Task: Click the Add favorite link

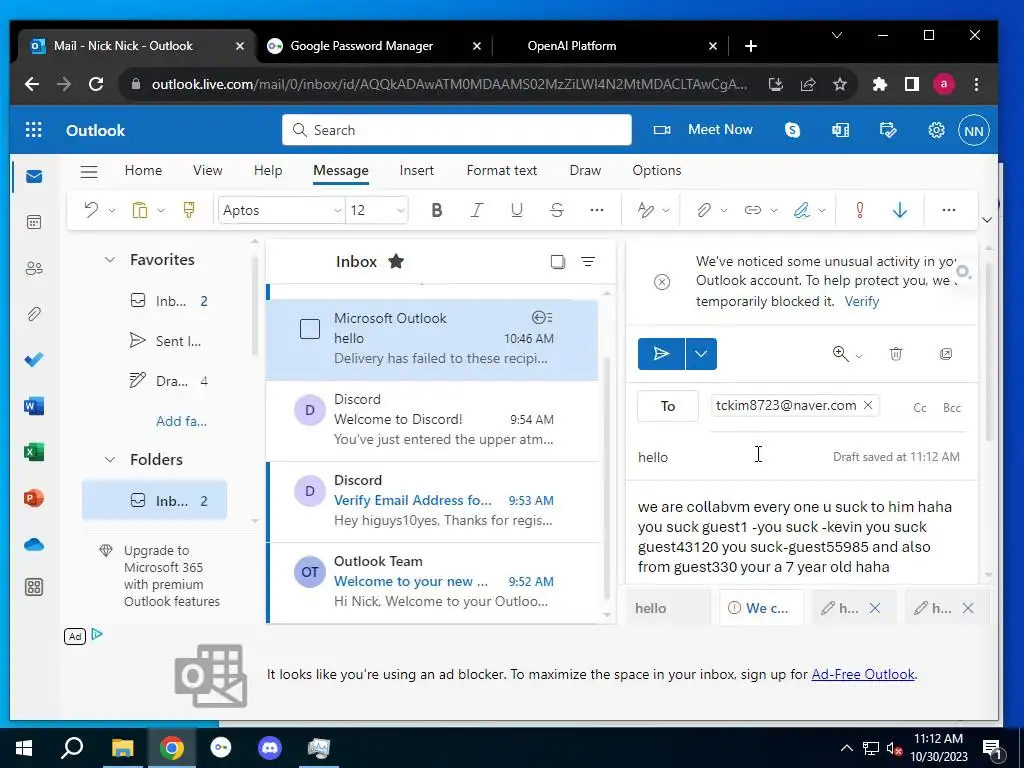Action: point(181,421)
